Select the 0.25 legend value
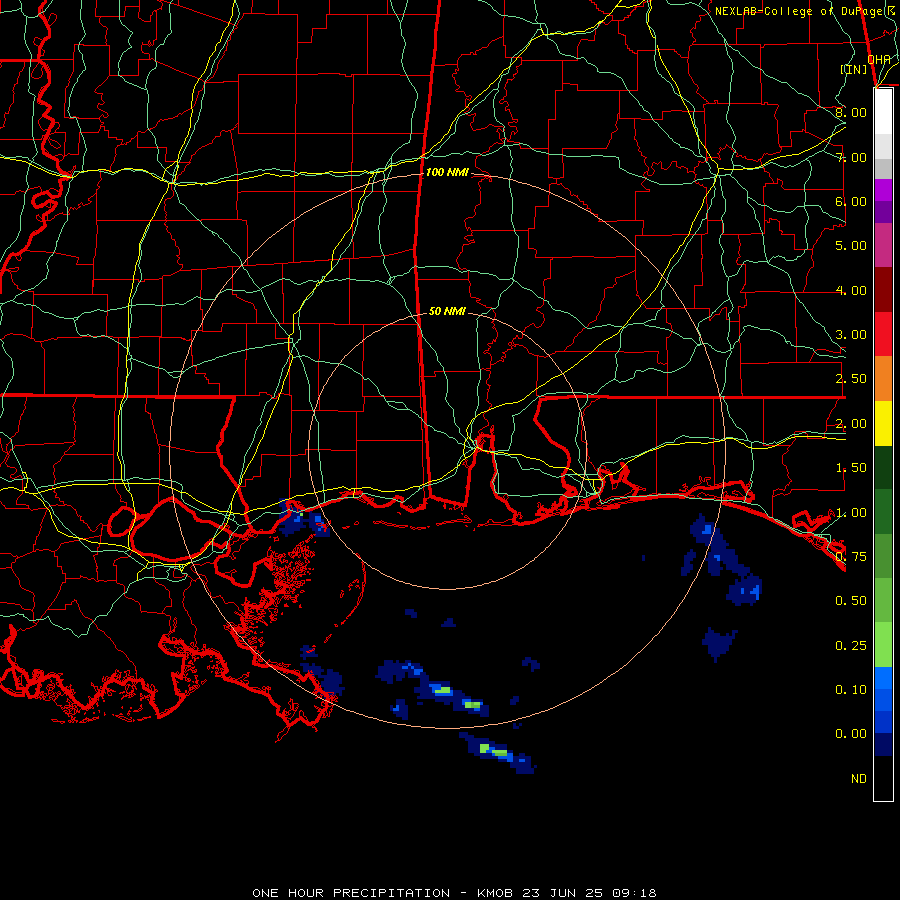The image size is (900, 900). [851, 646]
